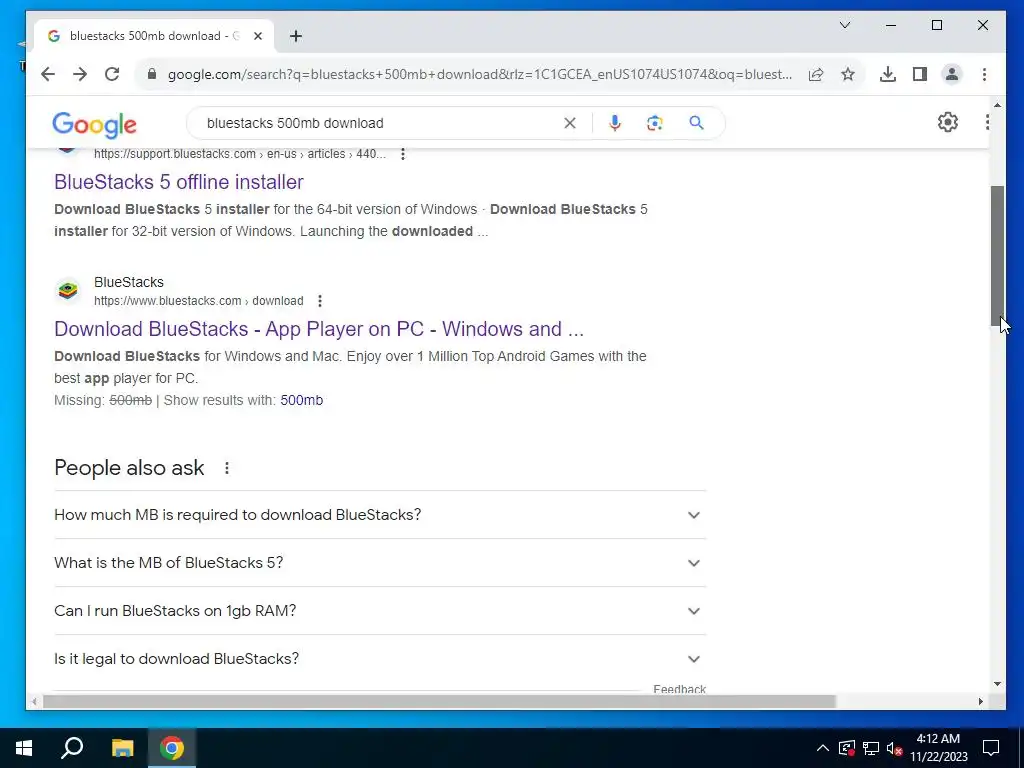Viewport: 1024px width, 768px height.
Task: Open volume control in system tray
Action: coord(894,748)
